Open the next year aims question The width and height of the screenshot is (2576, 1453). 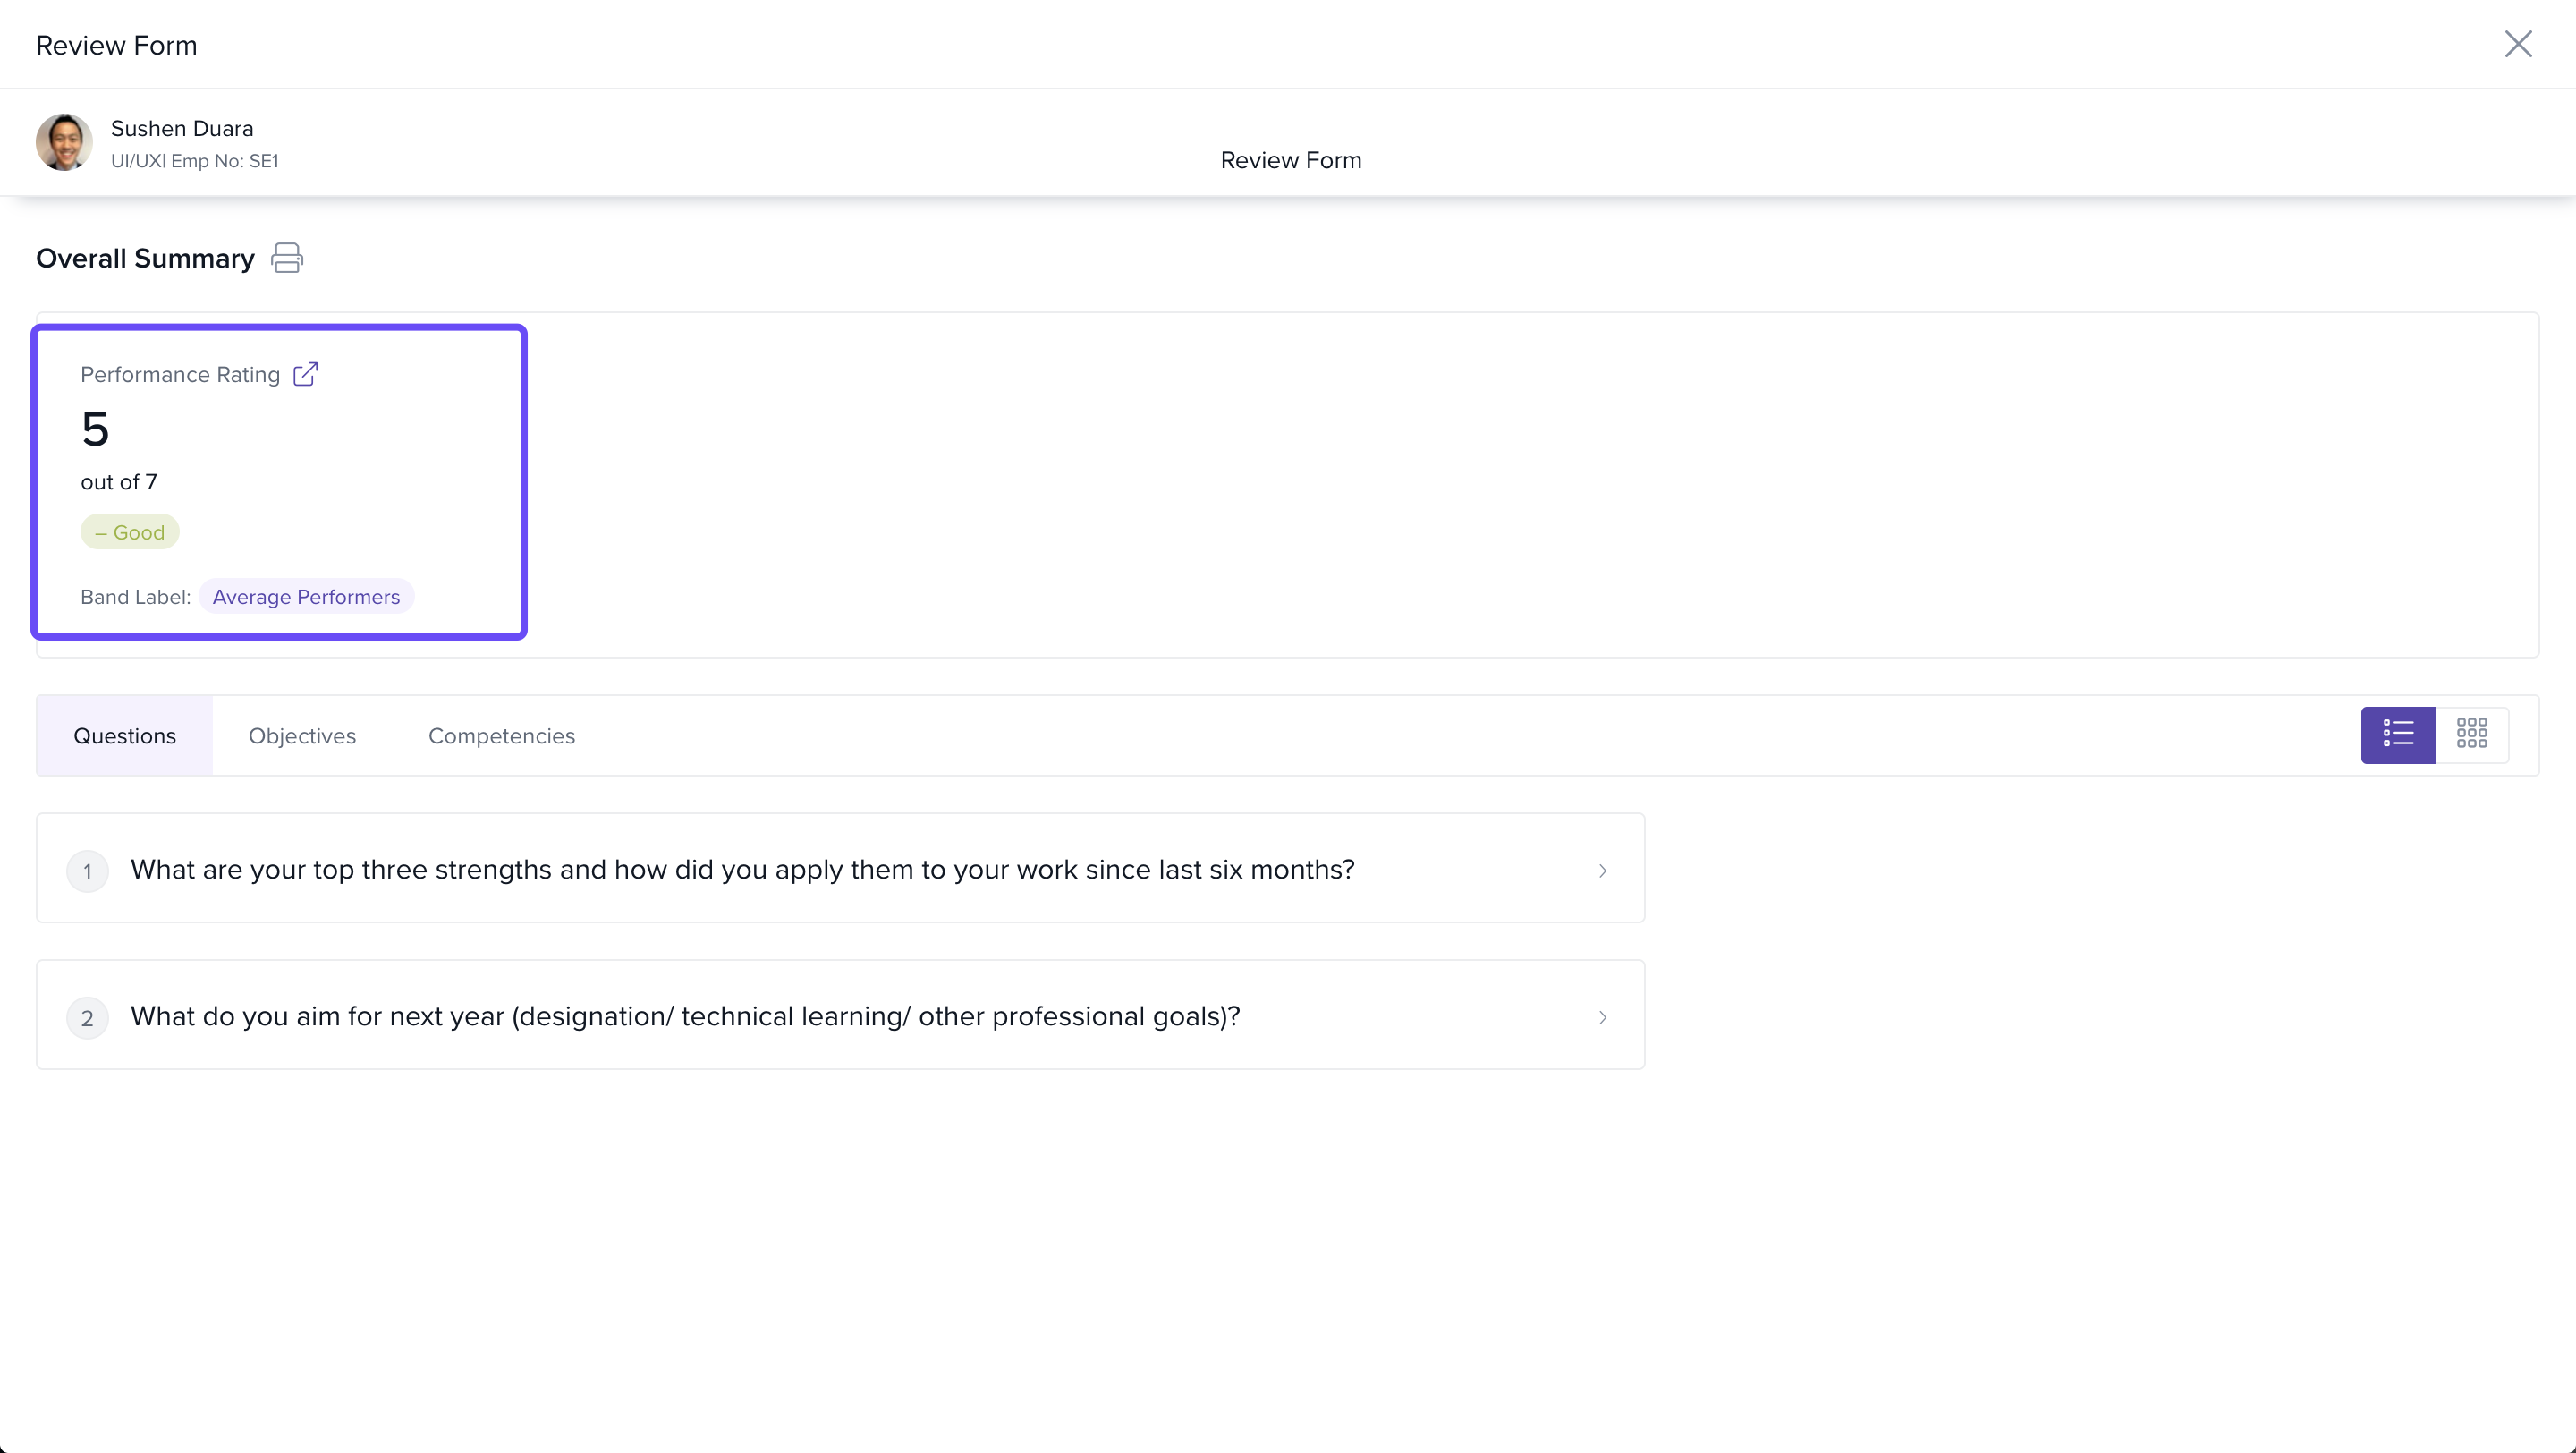click(x=685, y=1017)
